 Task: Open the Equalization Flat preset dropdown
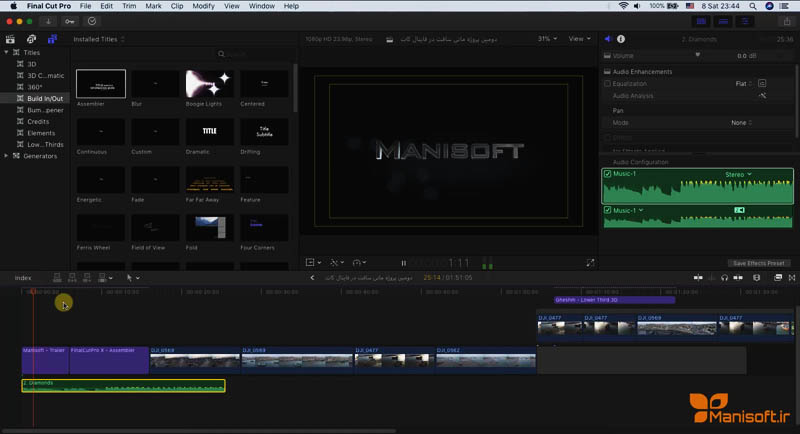[743, 84]
